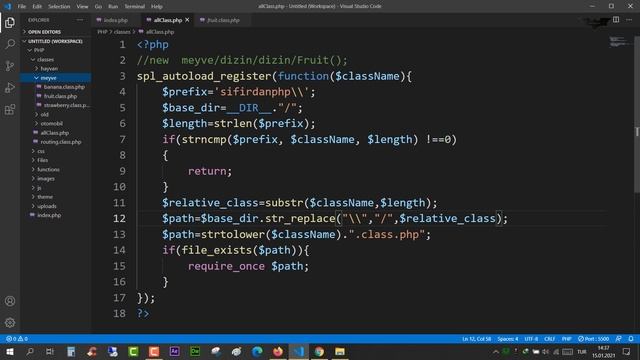This screenshot has width=640, height=360.
Task: Open the Selection menu
Action: click(x=59, y=7)
